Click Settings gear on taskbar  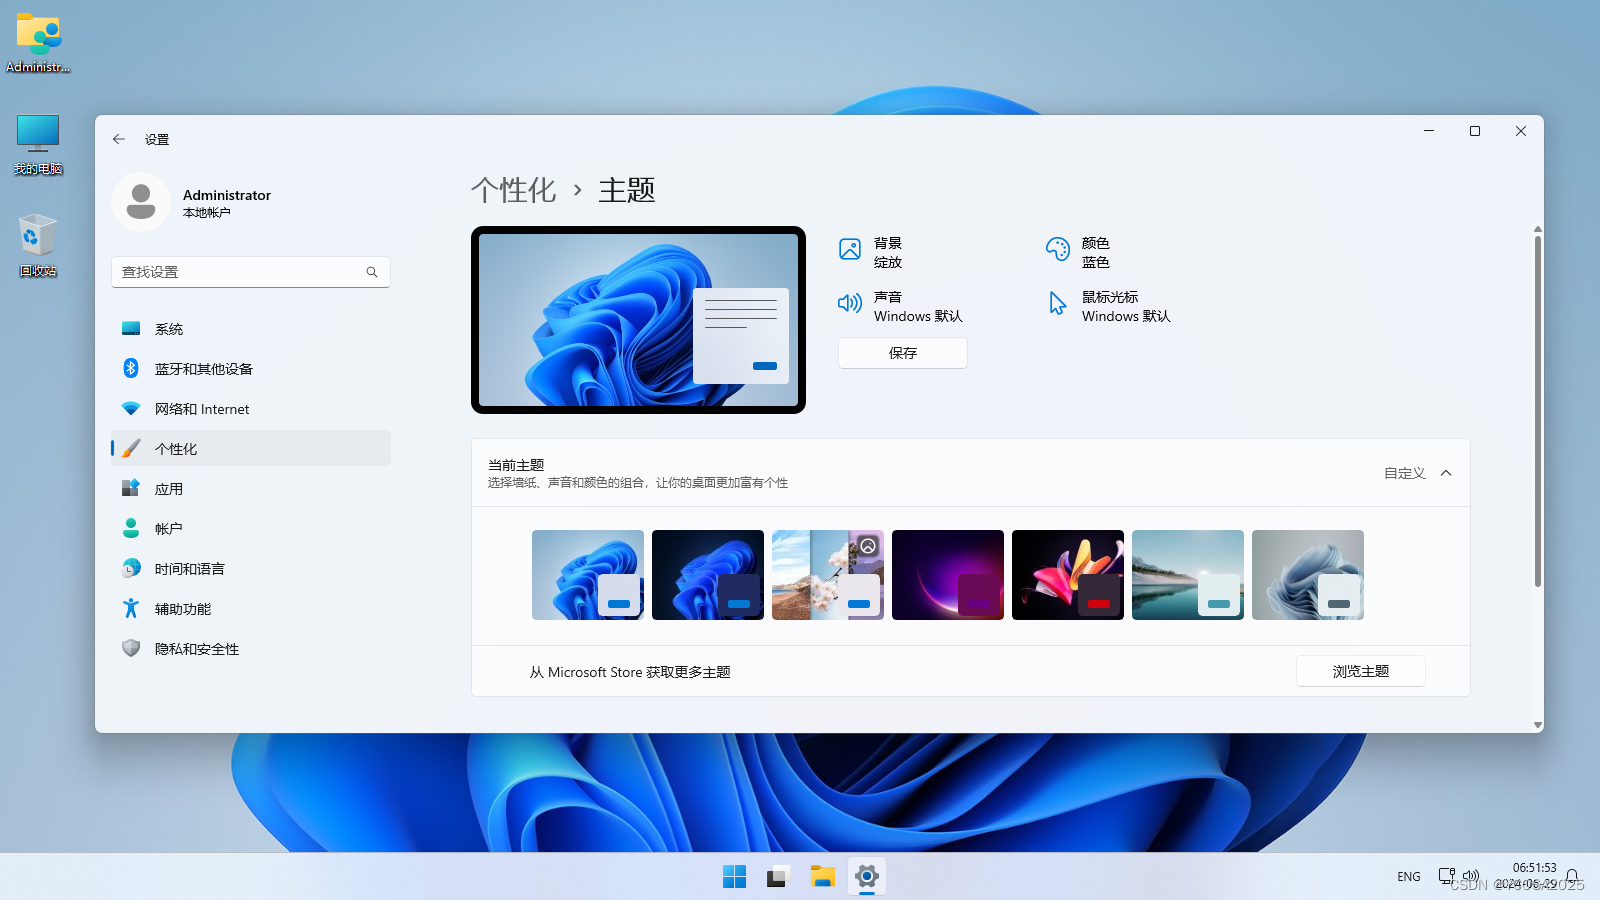[x=867, y=877]
